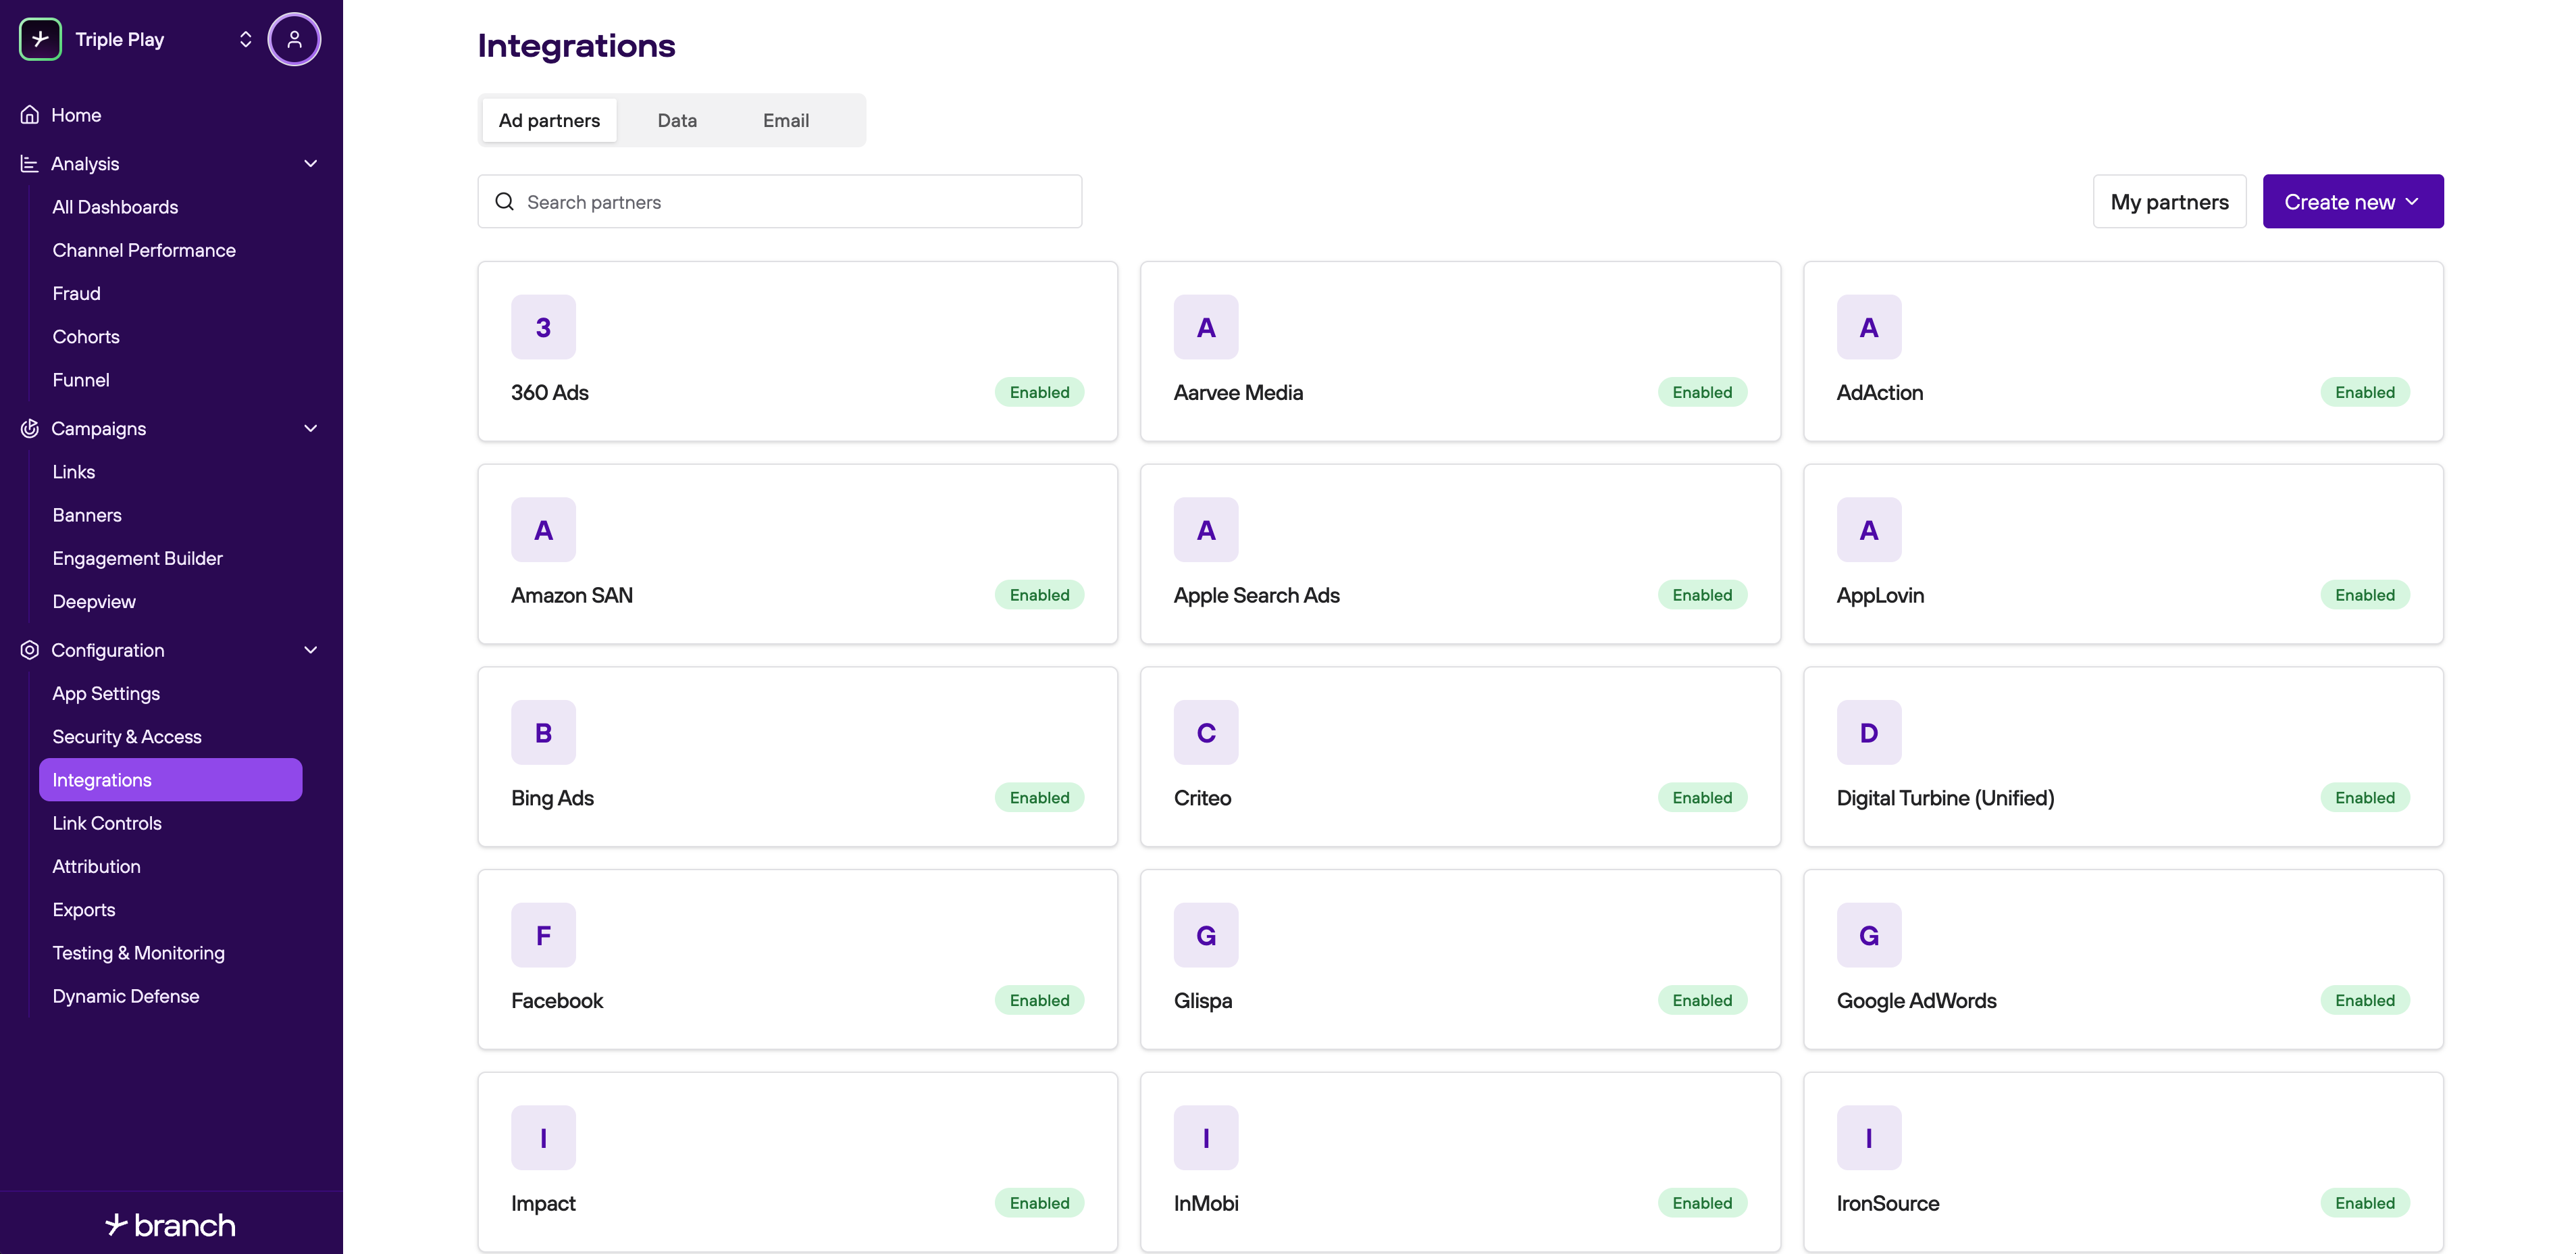Click the Analysis chart icon
The height and width of the screenshot is (1254, 2576).
pyautogui.click(x=30, y=163)
